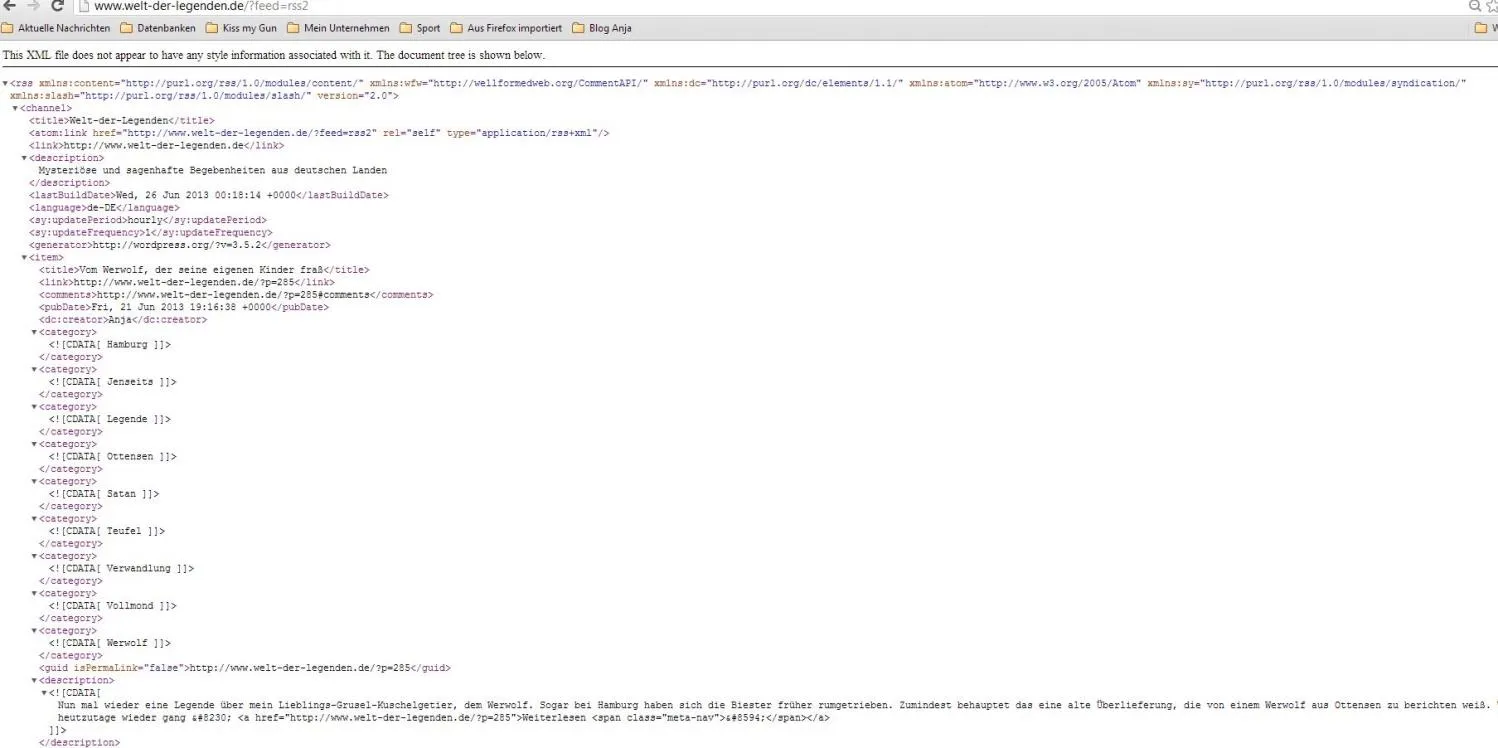Image resolution: width=1498 pixels, height=748 pixels.
Task: Collapse the category node containing Vollmond
Action: coord(35,594)
